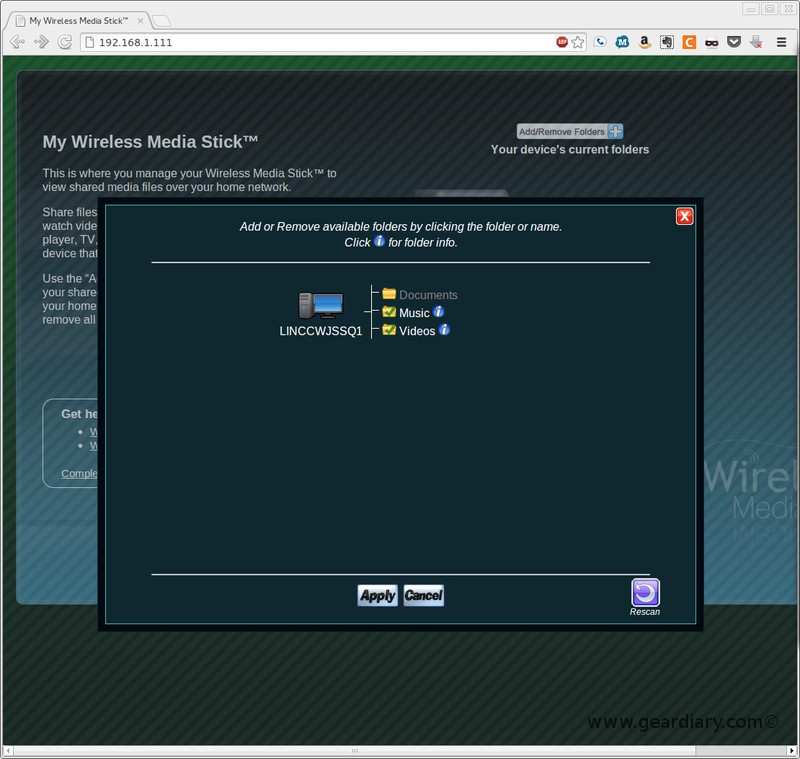Viewport: 800px width, 759px height.
Task: Click the horizontal scrollbar's left arrow
Action: 8,751
